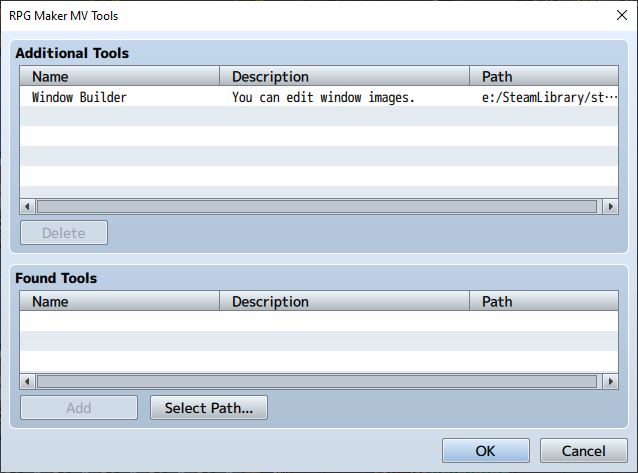
Task: Click left scroll arrow in Found Tools
Action: (x=28, y=381)
